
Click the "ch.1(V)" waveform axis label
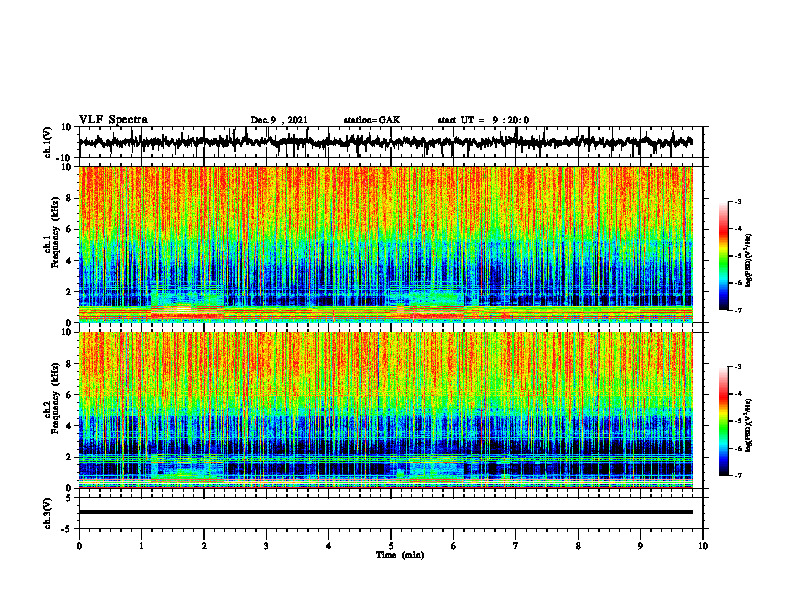click(x=48, y=142)
